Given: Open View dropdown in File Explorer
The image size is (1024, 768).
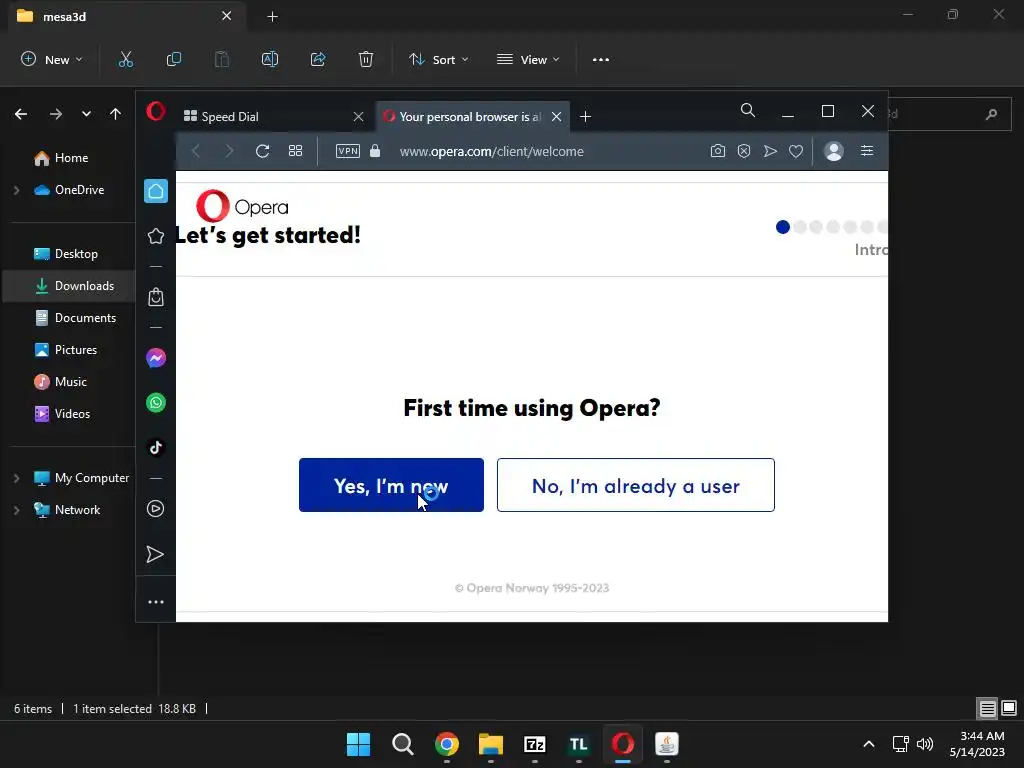Looking at the screenshot, I should (x=528, y=59).
